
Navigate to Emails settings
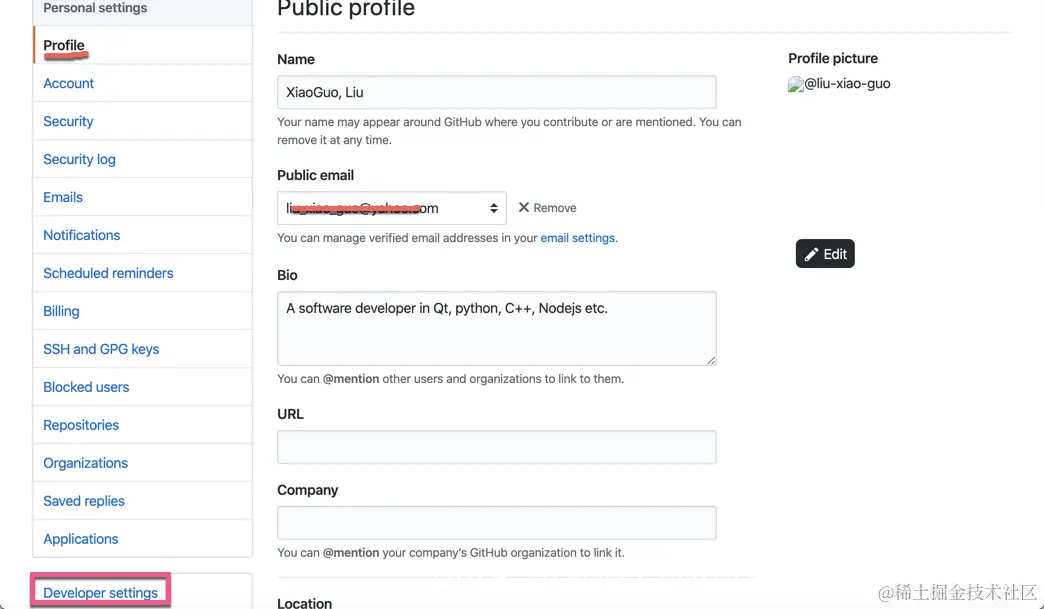click(x=63, y=197)
